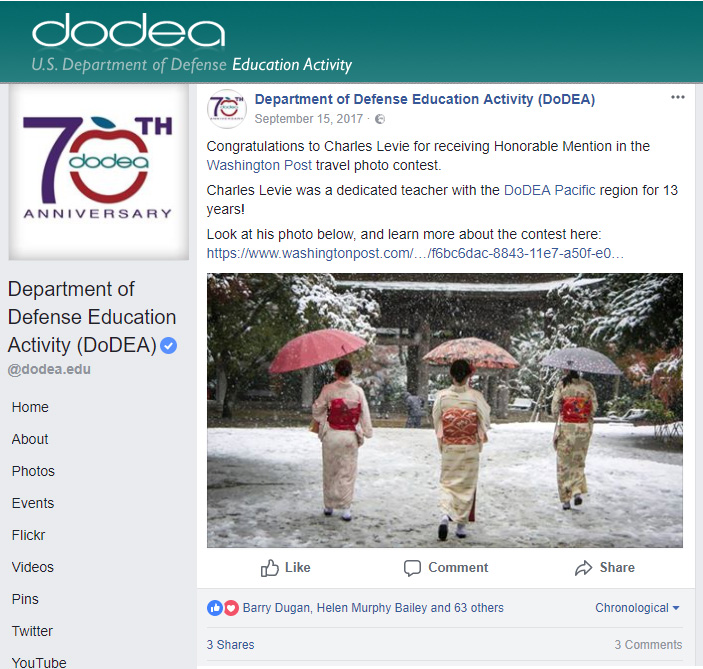This screenshot has height=669, width=703.
Task: Click the small 70th profile avatar on post
Action: (x=227, y=109)
